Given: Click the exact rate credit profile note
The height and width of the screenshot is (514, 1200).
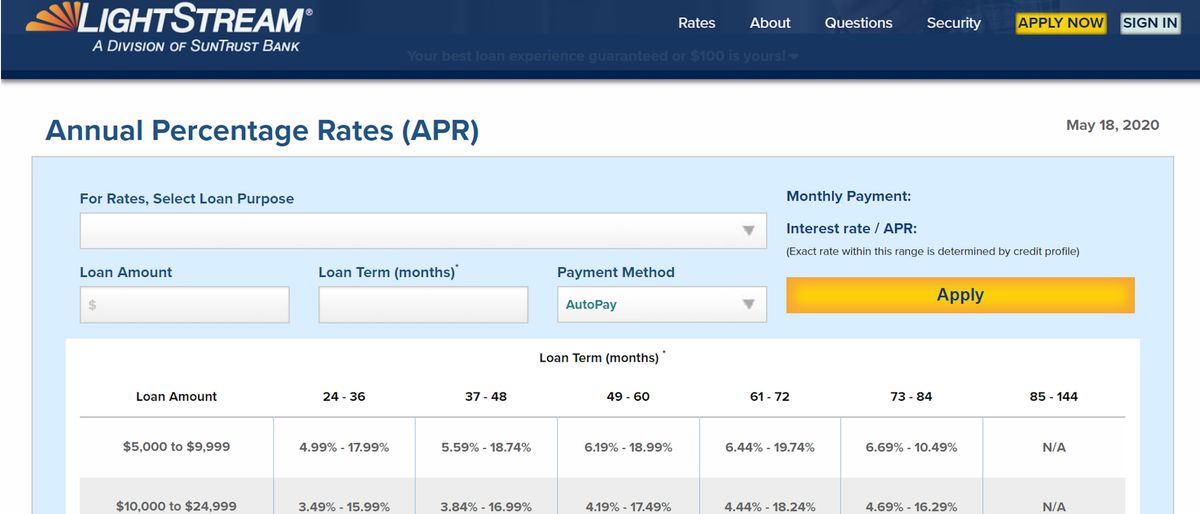Looking at the screenshot, I should [933, 251].
